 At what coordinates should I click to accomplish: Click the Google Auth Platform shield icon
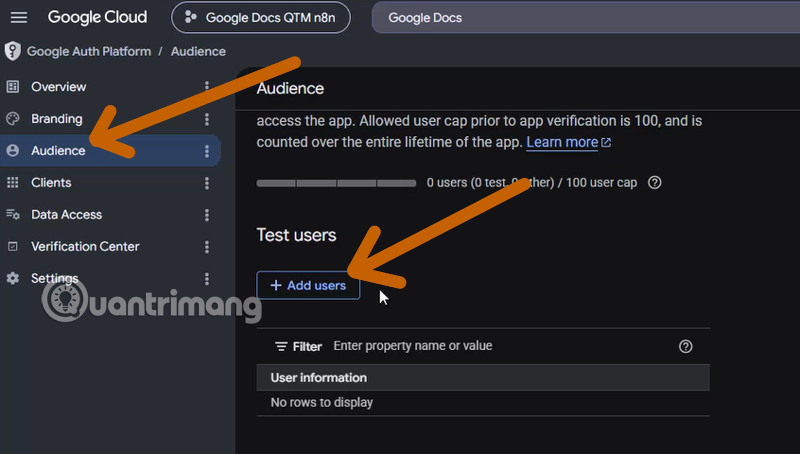pyautogui.click(x=13, y=51)
